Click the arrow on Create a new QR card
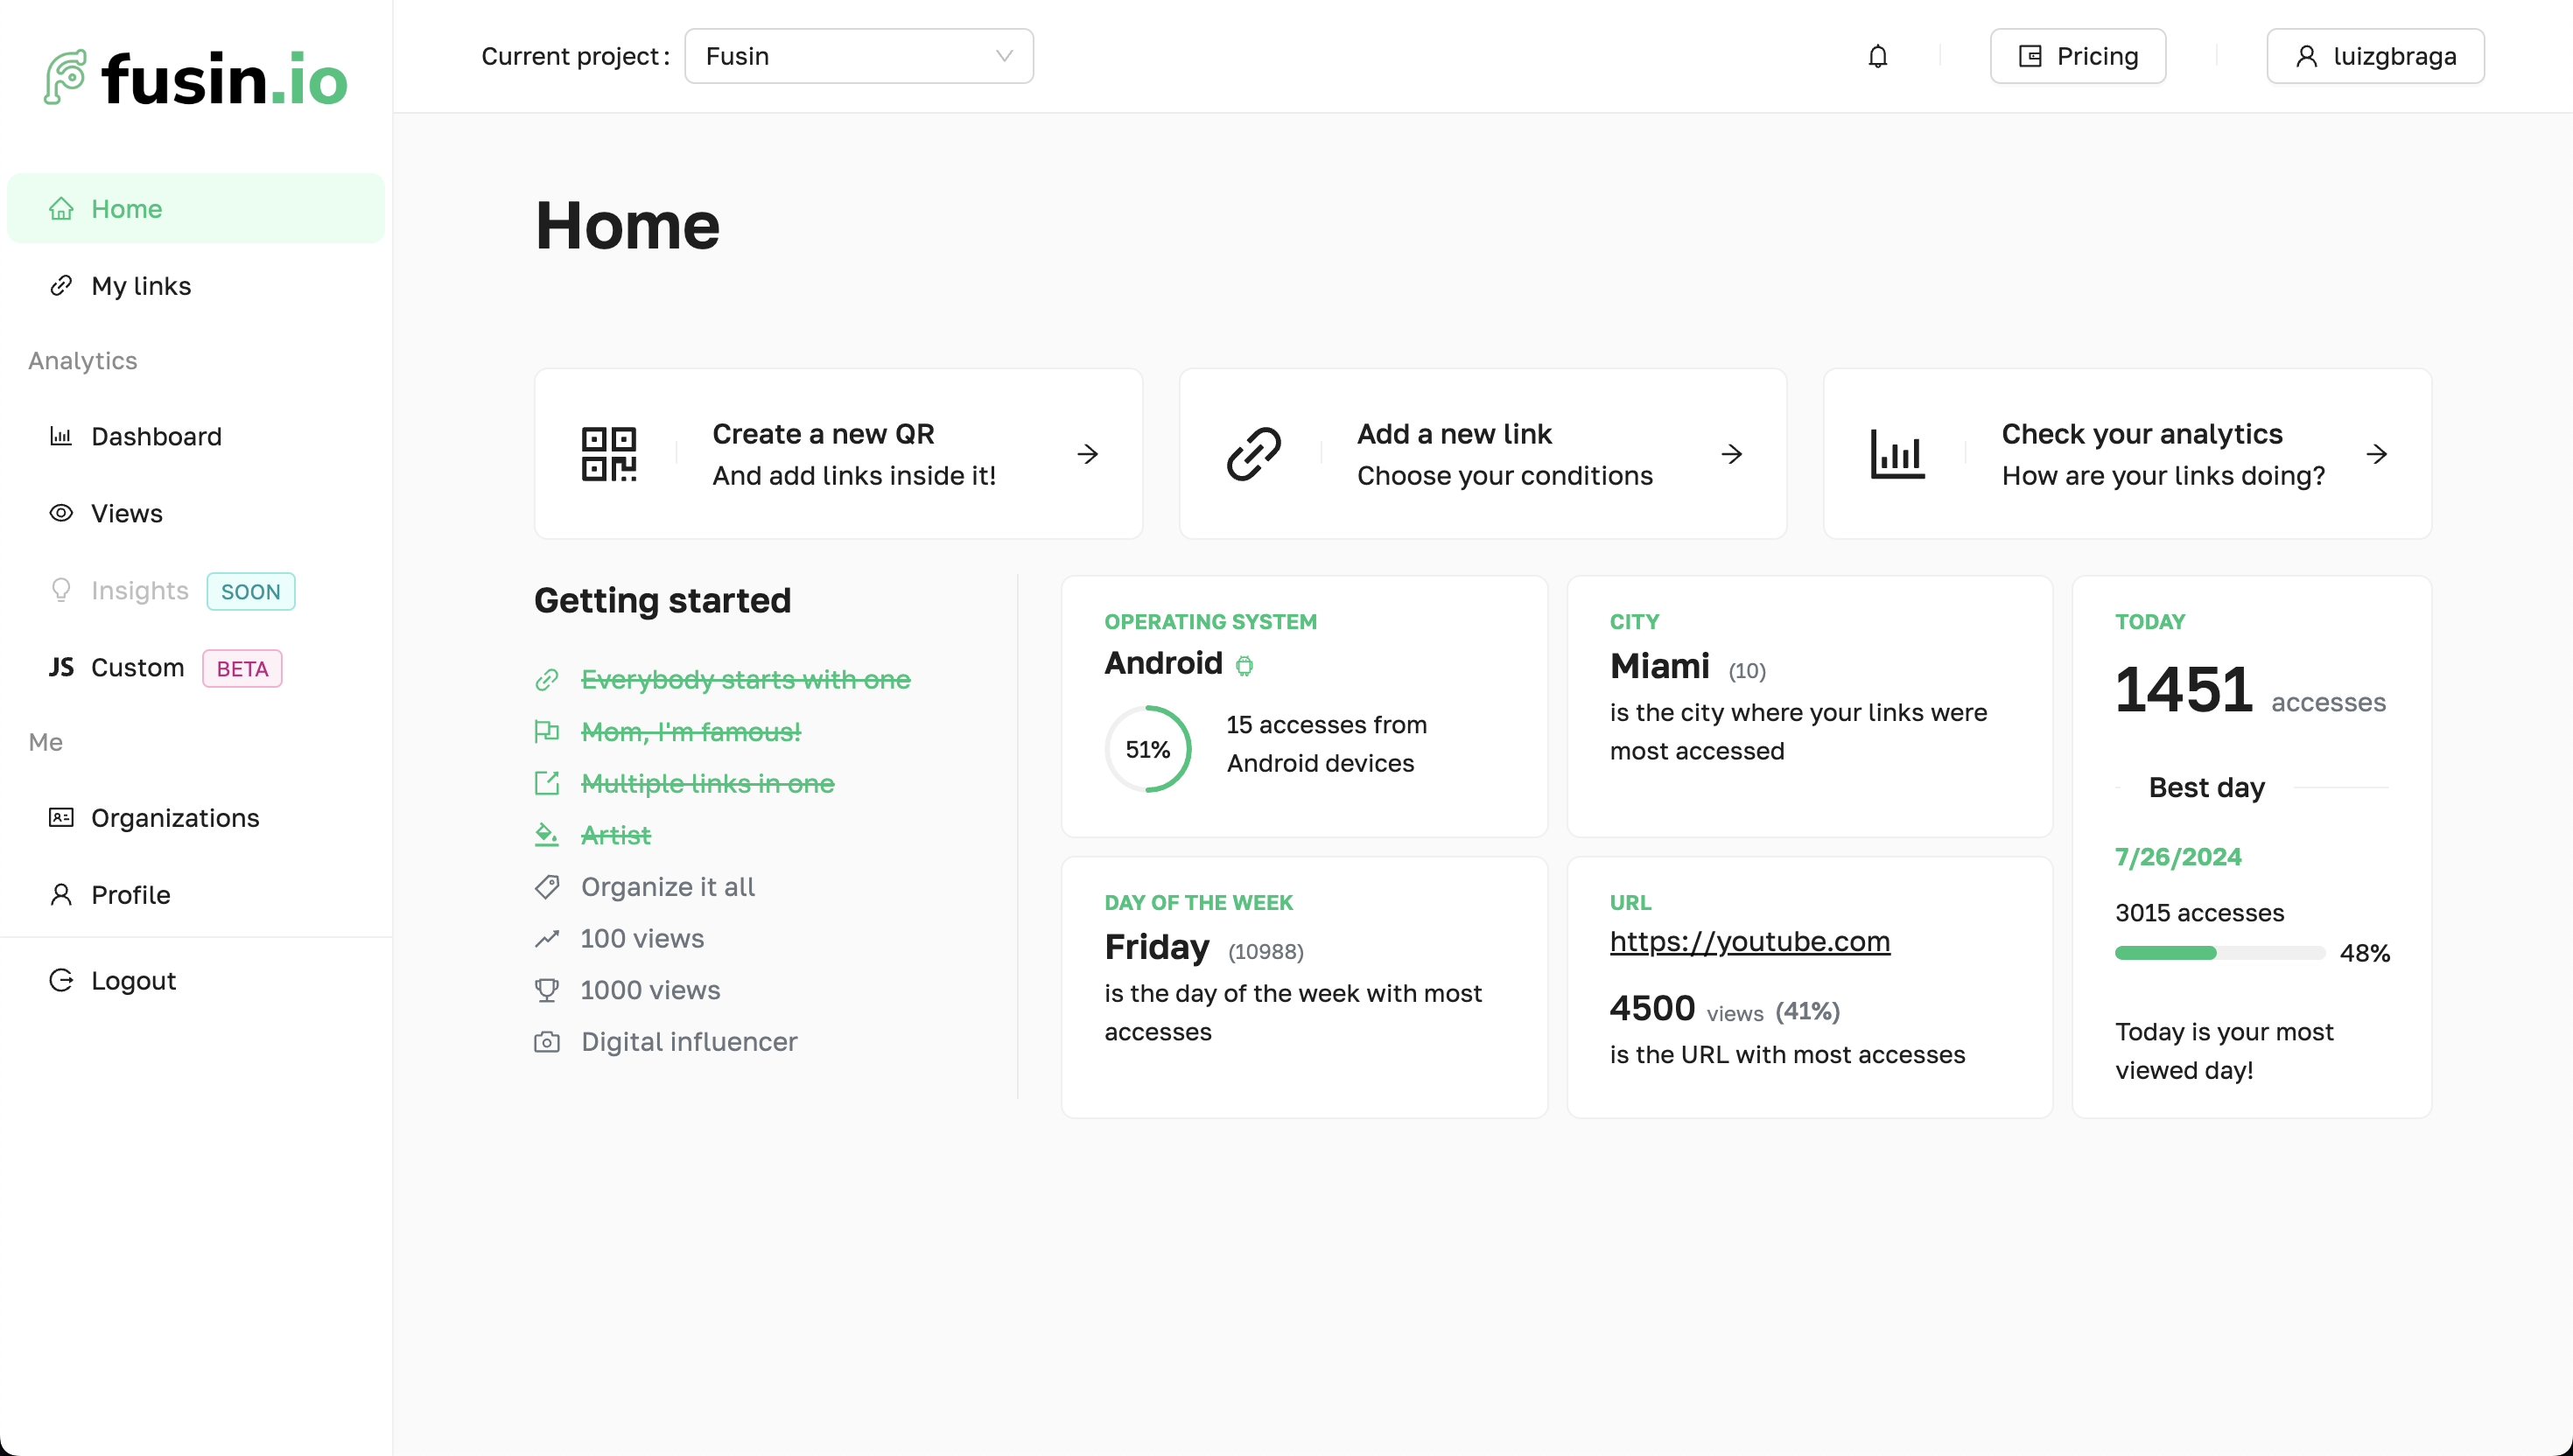 coord(1088,454)
